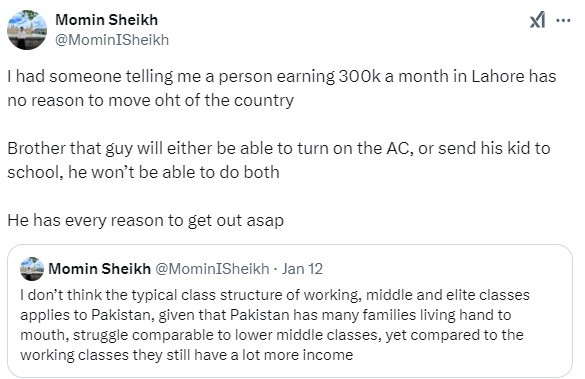Visit the @MominISheikh handle under the top name
The image size is (585, 379).
tap(112, 40)
